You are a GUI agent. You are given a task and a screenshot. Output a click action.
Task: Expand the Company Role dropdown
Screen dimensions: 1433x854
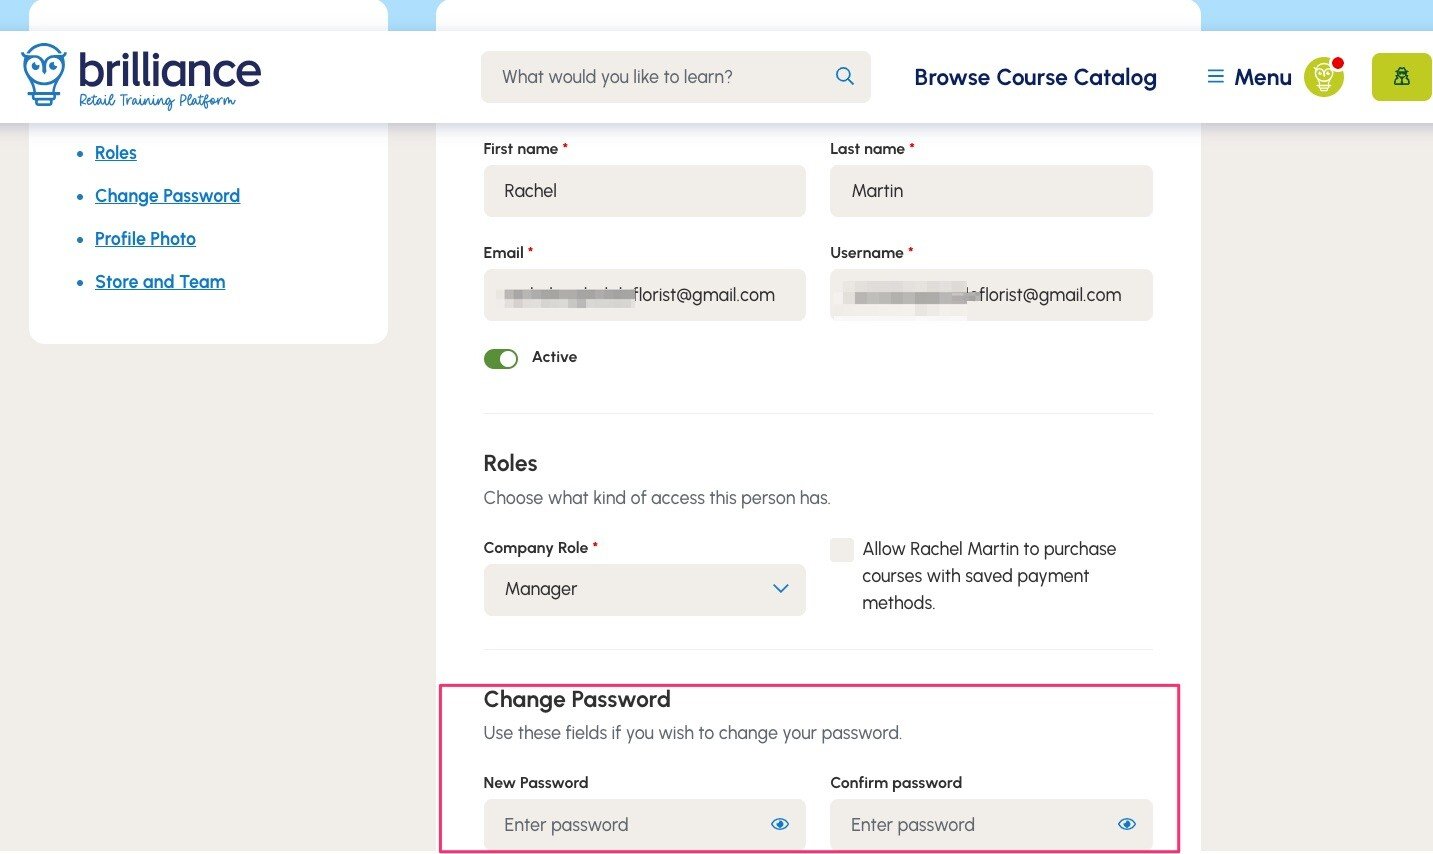tap(644, 589)
